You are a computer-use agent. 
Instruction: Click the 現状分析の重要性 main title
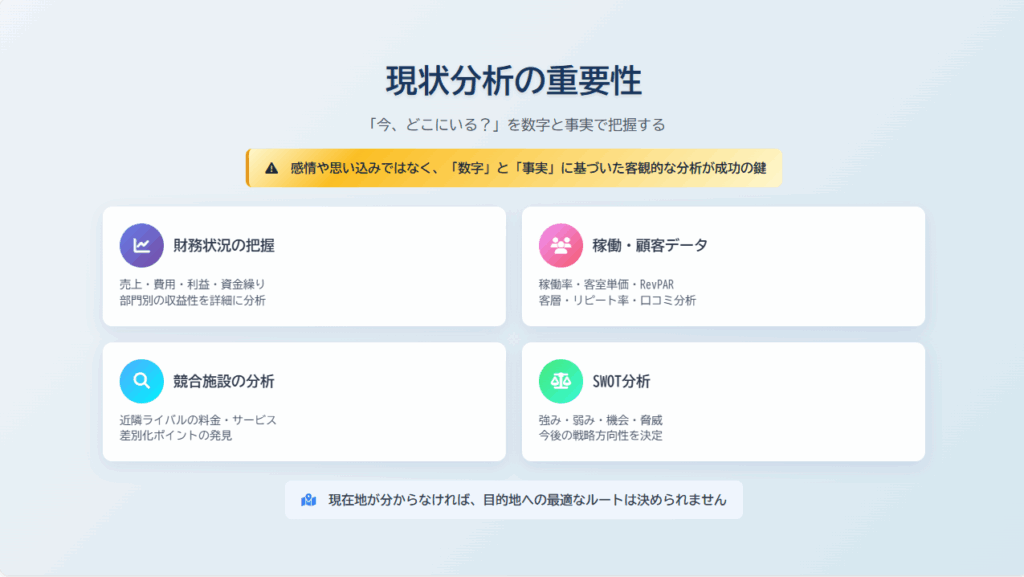click(513, 81)
